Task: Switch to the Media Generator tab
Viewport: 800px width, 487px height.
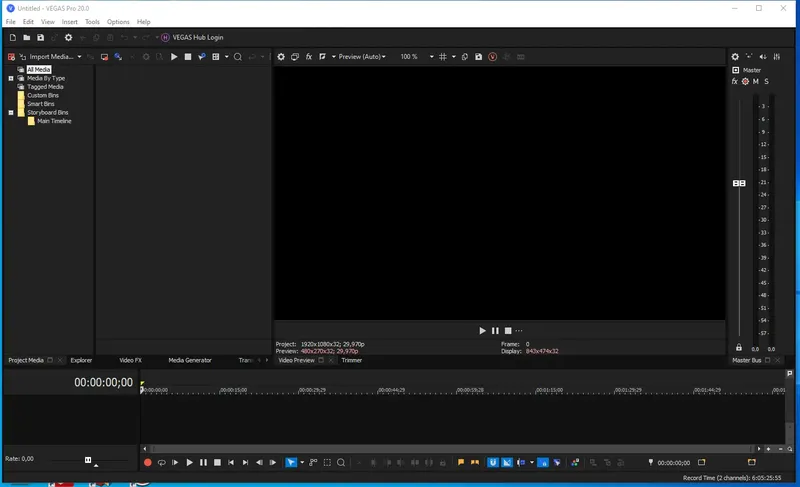Action: tap(190, 360)
